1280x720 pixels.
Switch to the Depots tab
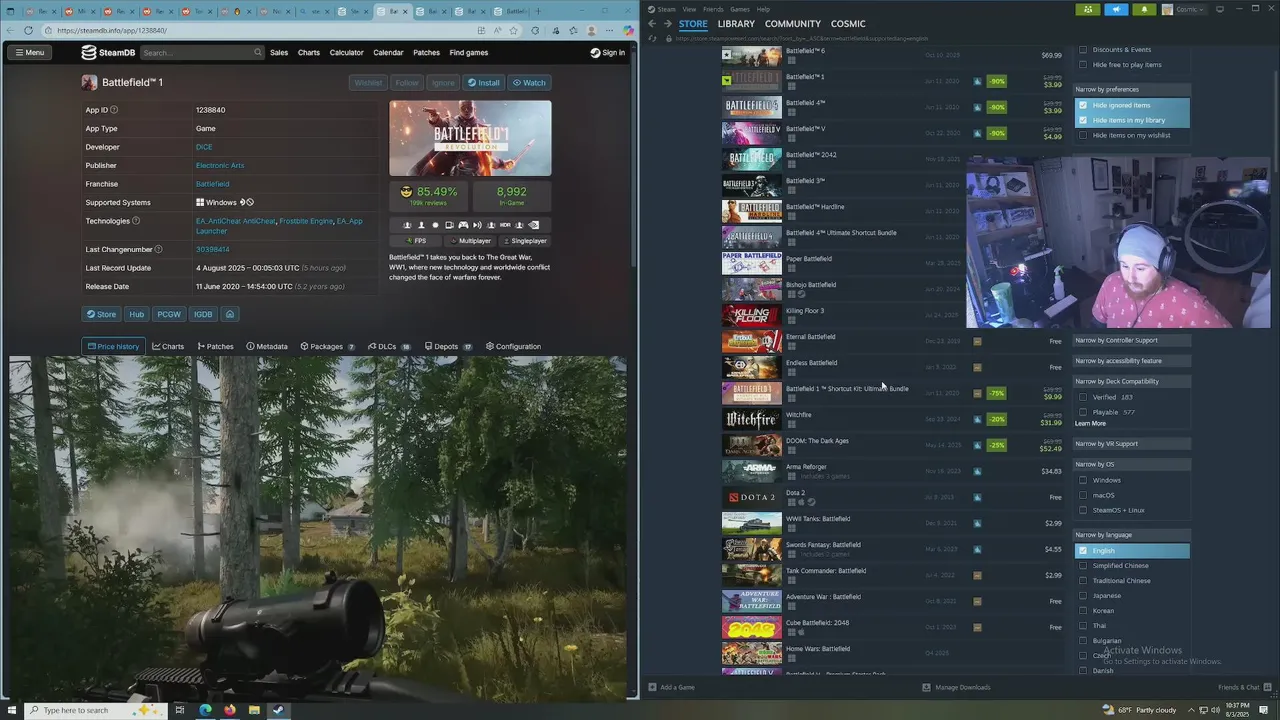(x=448, y=346)
